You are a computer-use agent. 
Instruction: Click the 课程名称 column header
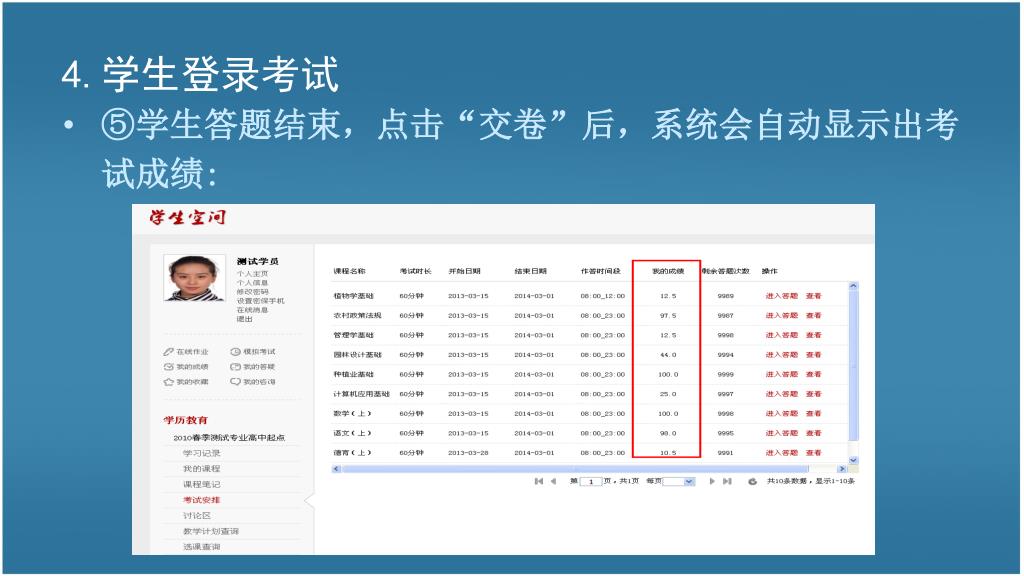tap(349, 271)
